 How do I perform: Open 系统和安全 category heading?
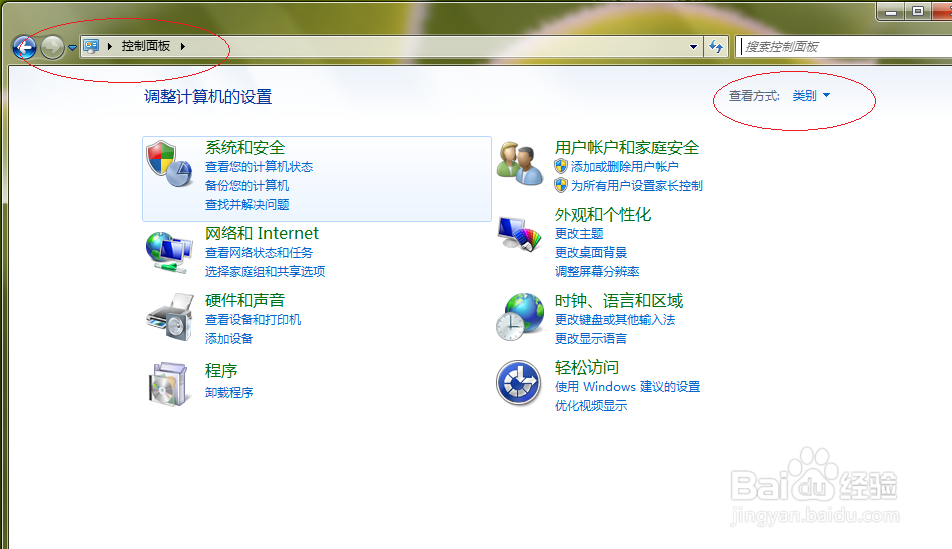245,148
